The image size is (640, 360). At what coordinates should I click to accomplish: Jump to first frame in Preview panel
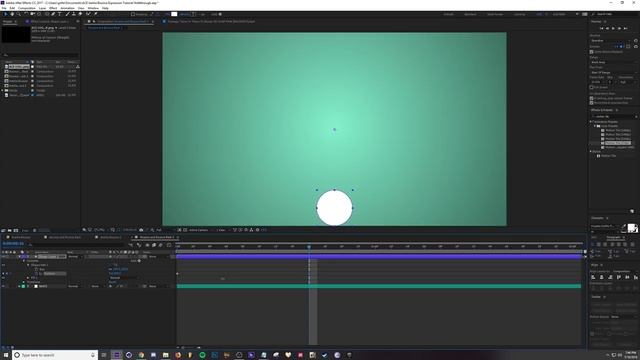601,29
